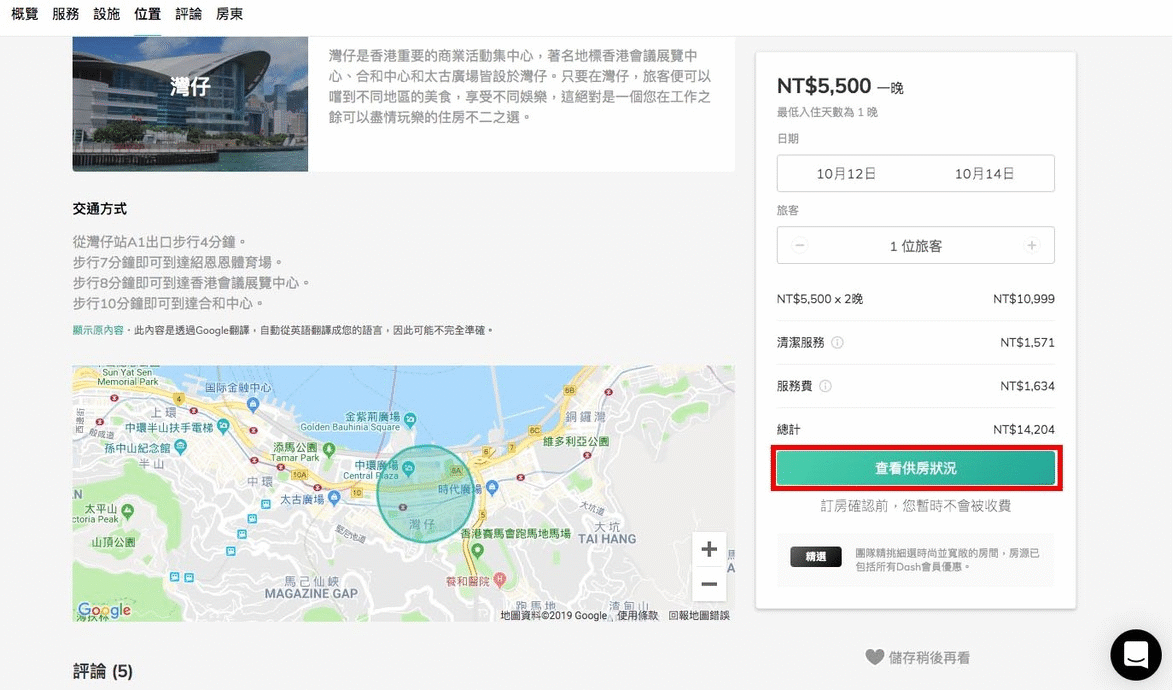This screenshot has width=1173, height=690.
Task: Click the 中環廣場 Central Plaza marker
Action: (408, 468)
